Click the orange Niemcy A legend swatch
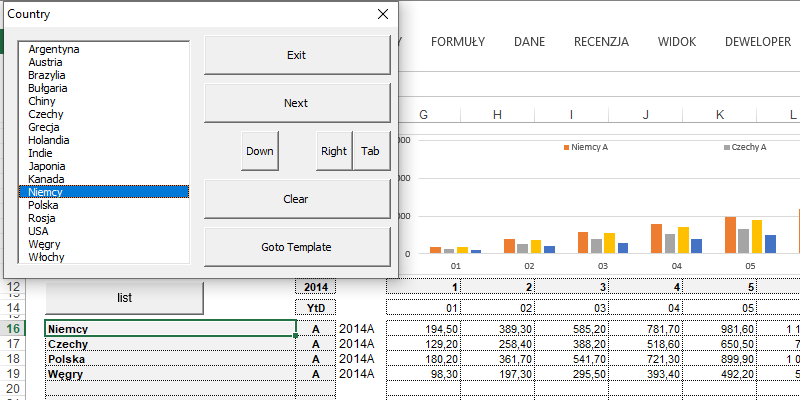This screenshot has height=400, width=800. point(565,147)
